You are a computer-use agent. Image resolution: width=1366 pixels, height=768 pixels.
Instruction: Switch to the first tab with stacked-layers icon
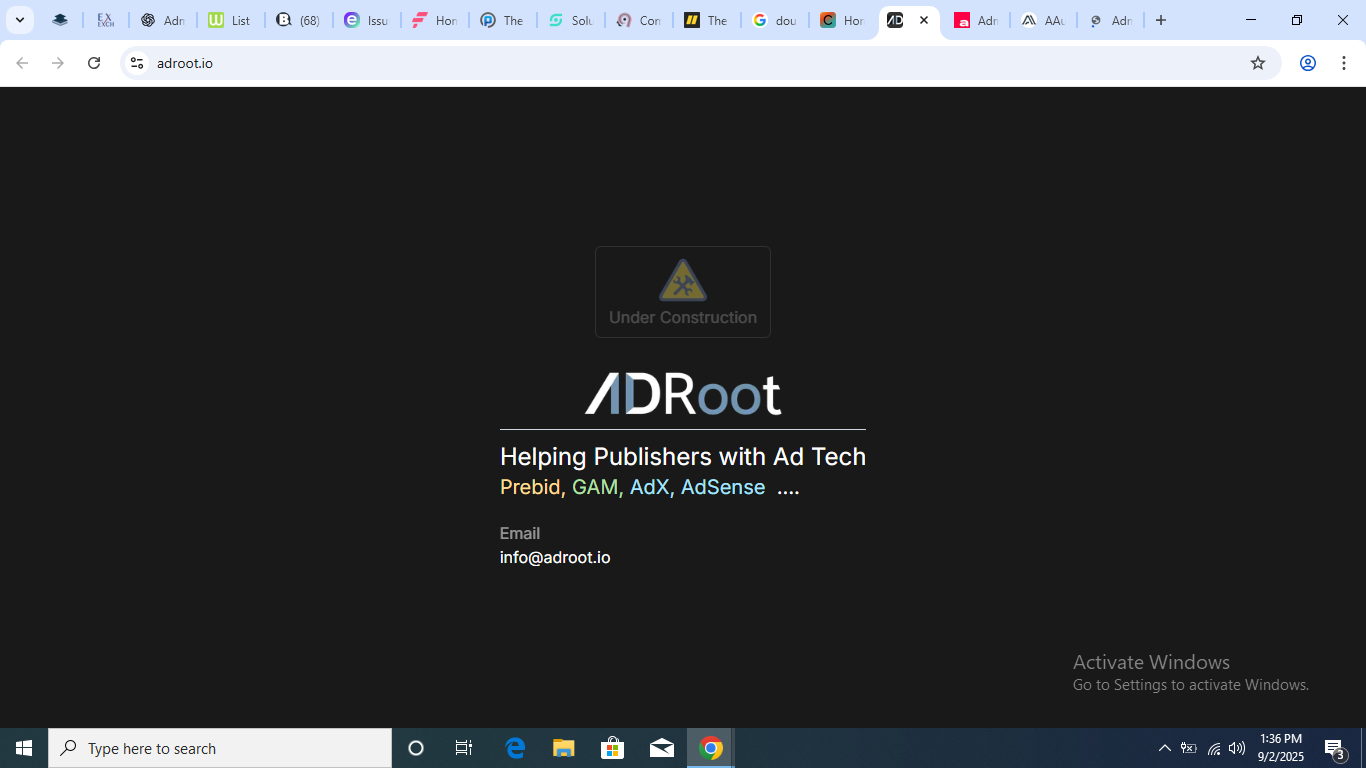point(61,20)
